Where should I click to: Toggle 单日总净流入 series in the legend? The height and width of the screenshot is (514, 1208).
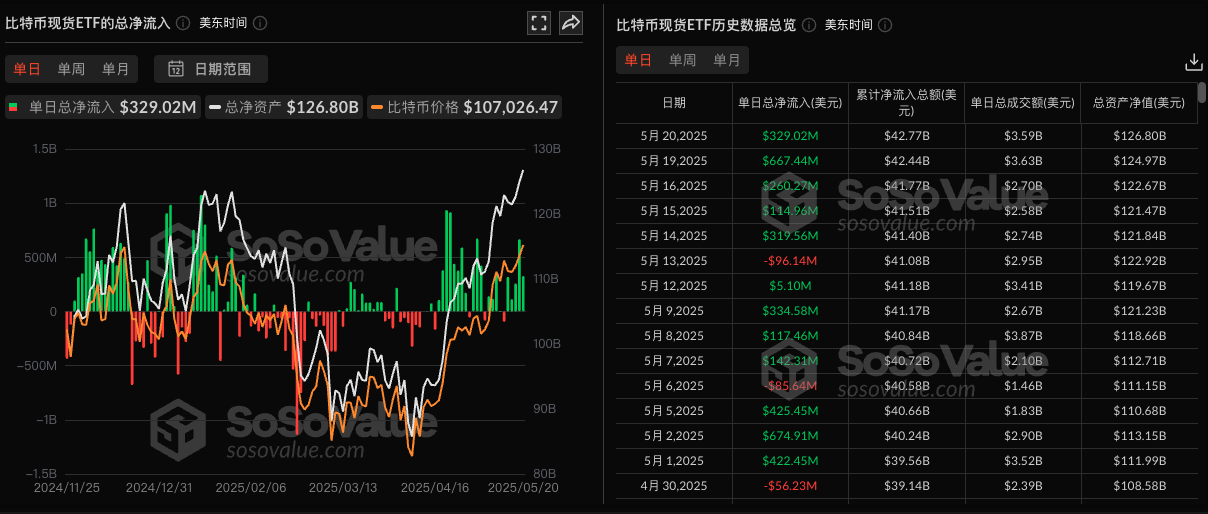103,107
